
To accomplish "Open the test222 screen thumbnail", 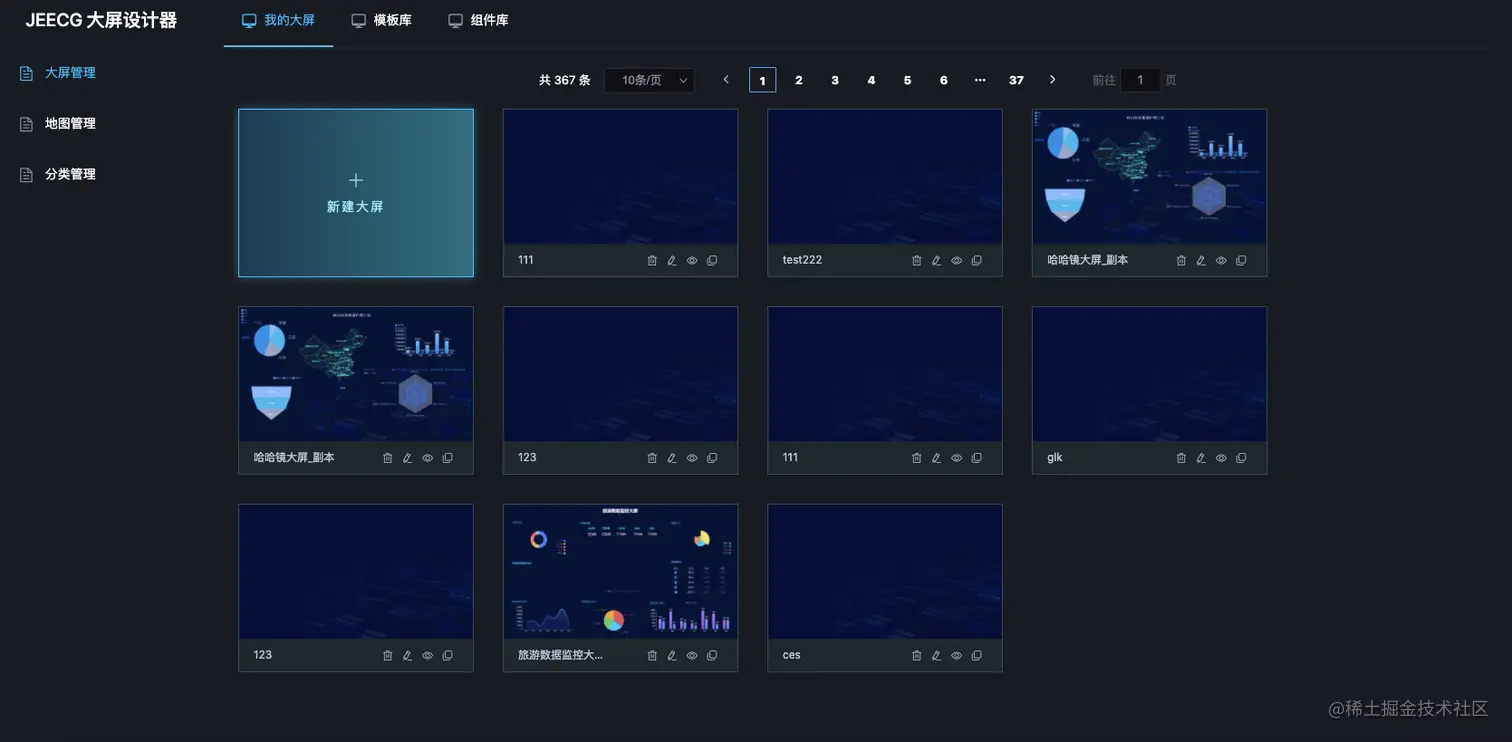I will [885, 177].
